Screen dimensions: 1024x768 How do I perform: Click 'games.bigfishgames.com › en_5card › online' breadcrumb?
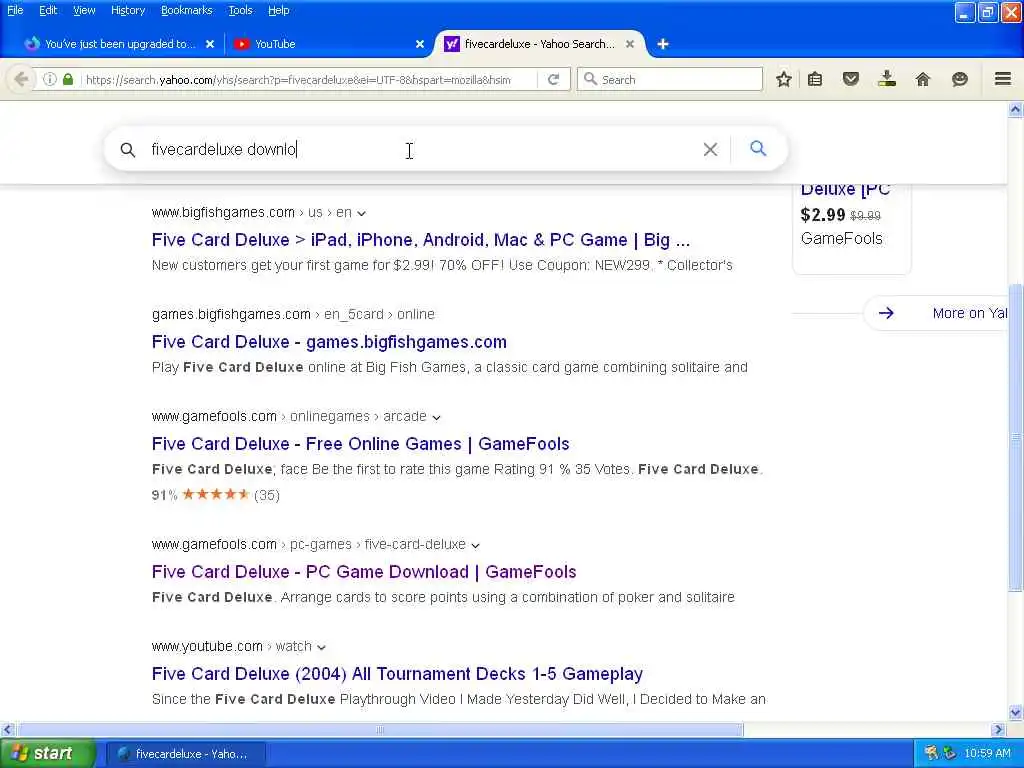tap(293, 314)
